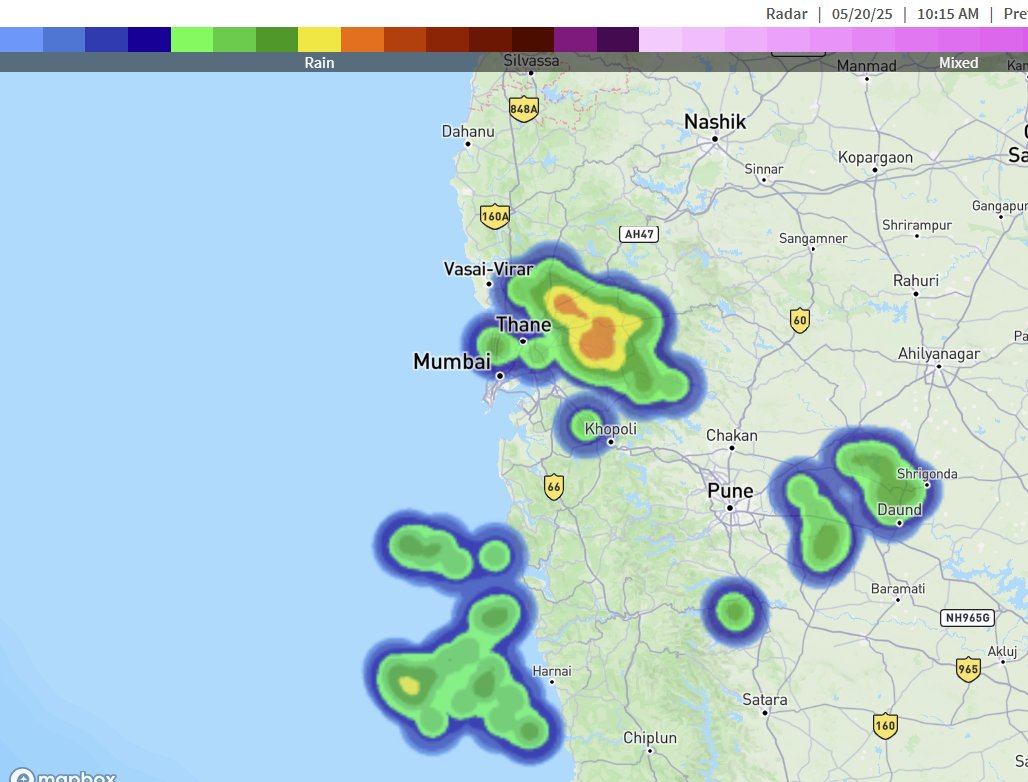Click the Thane city label
This screenshot has height=782, width=1028.
point(523,324)
